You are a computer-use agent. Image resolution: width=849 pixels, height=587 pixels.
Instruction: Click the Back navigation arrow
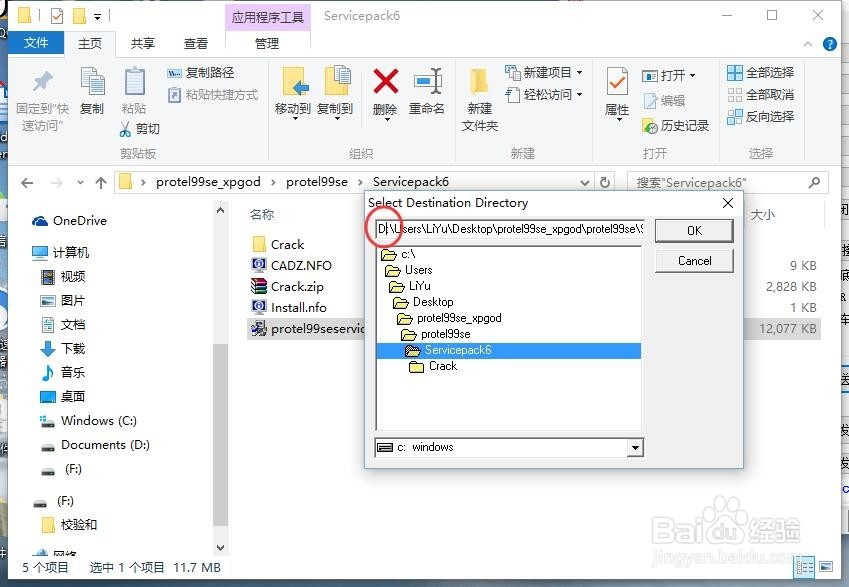coord(27,183)
